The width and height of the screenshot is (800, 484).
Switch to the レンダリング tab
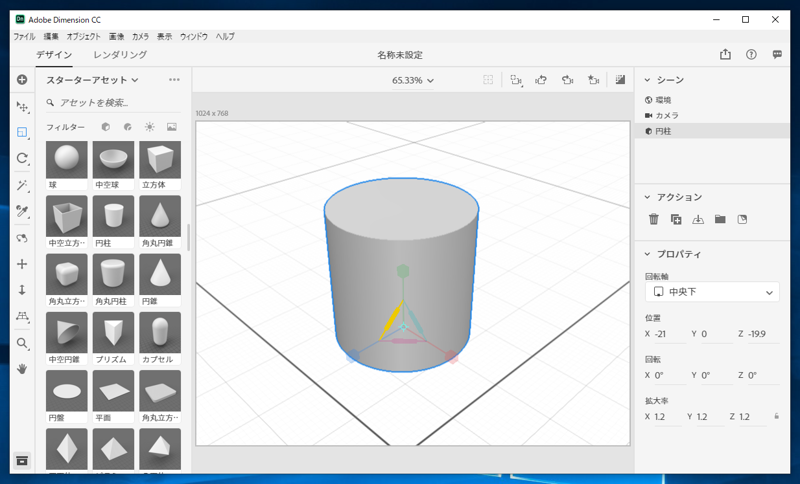coord(120,55)
